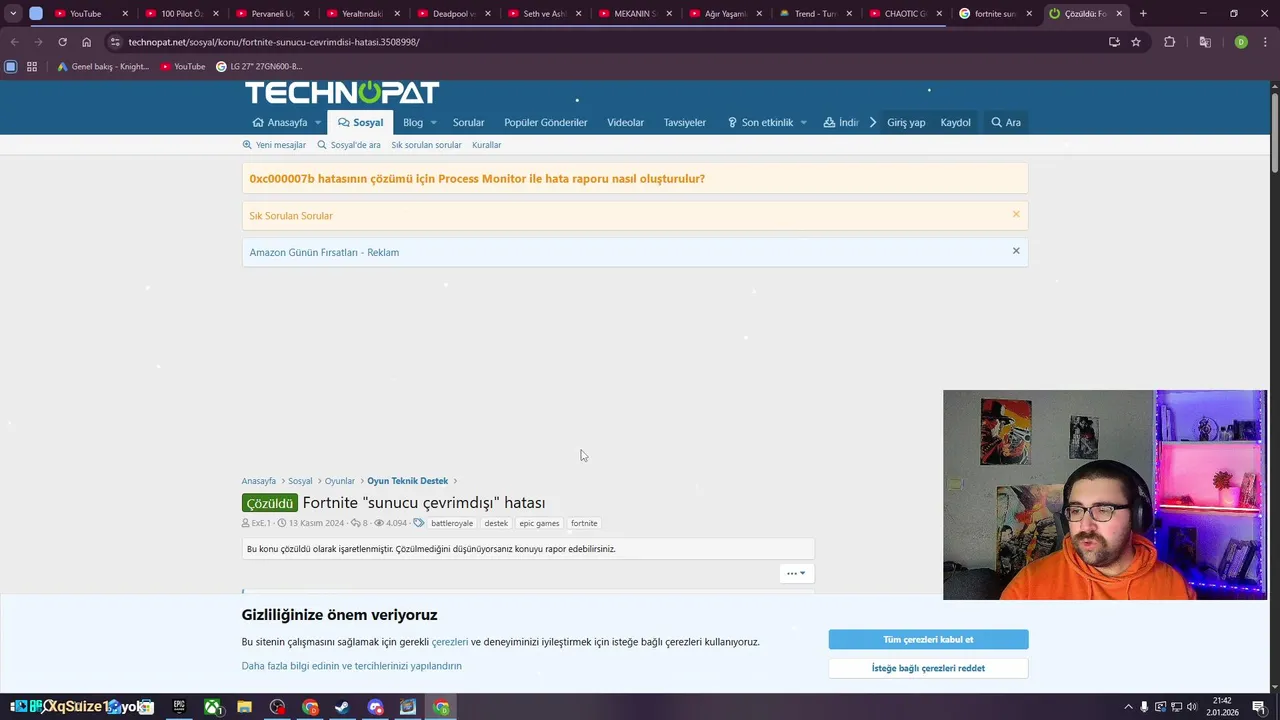Open Amazon Günün Fırsatları - Reklam link

324,252
